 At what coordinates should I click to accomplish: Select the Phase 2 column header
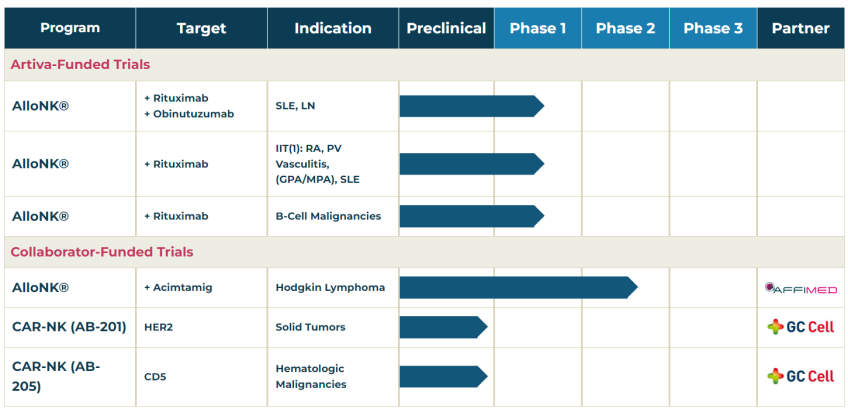(625, 28)
